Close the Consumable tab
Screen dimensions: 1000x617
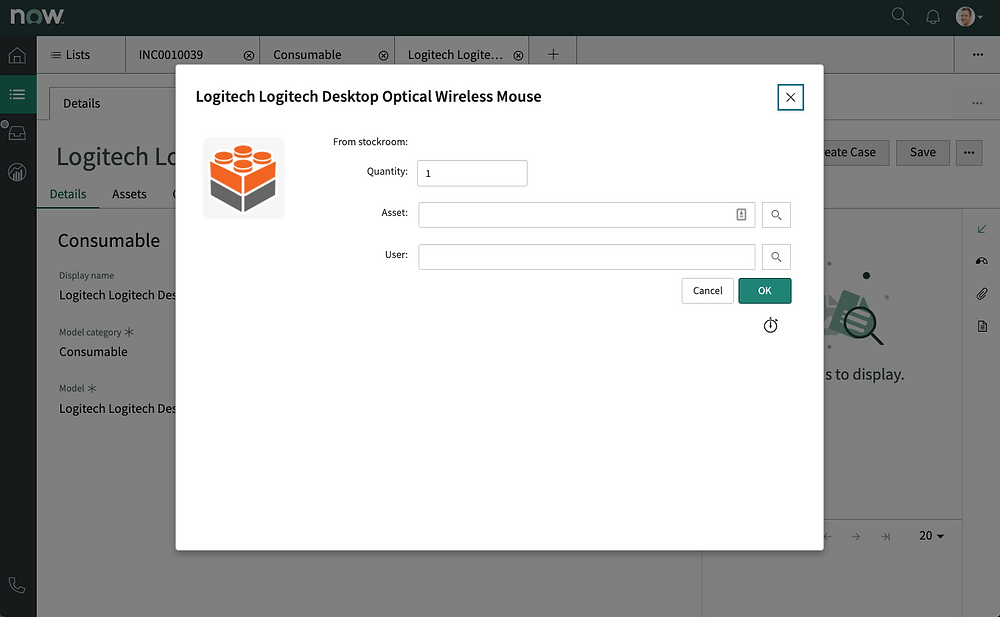point(383,56)
